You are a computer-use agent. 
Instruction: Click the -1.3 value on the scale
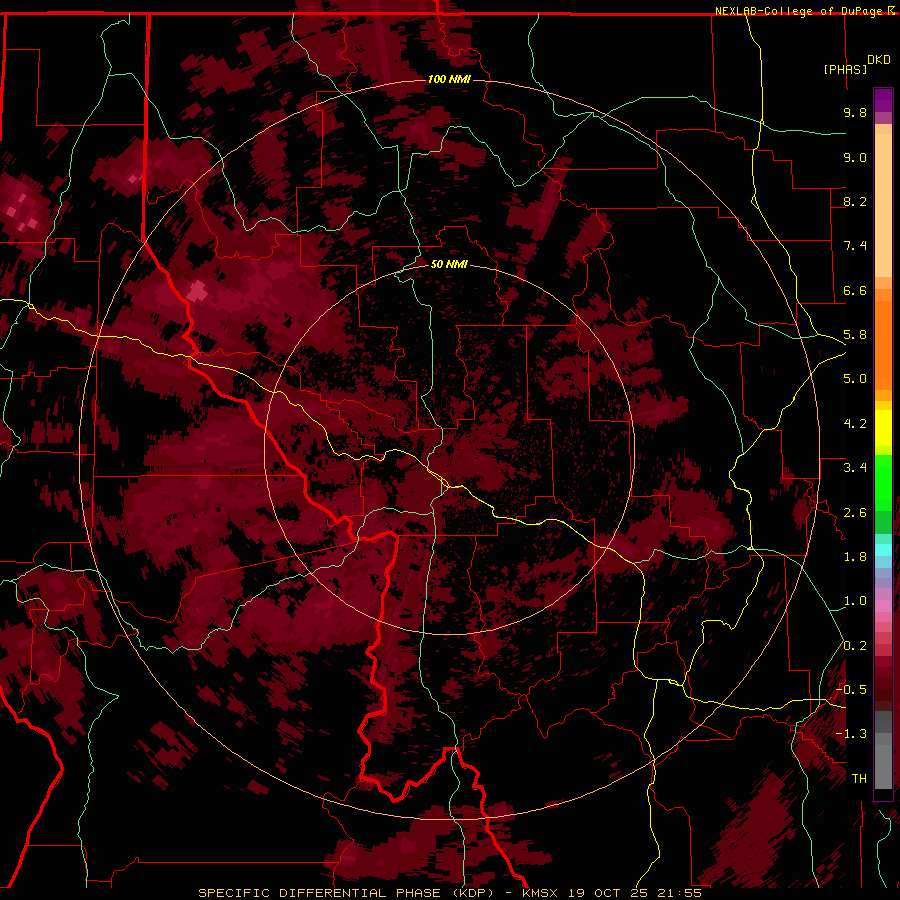click(x=851, y=734)
